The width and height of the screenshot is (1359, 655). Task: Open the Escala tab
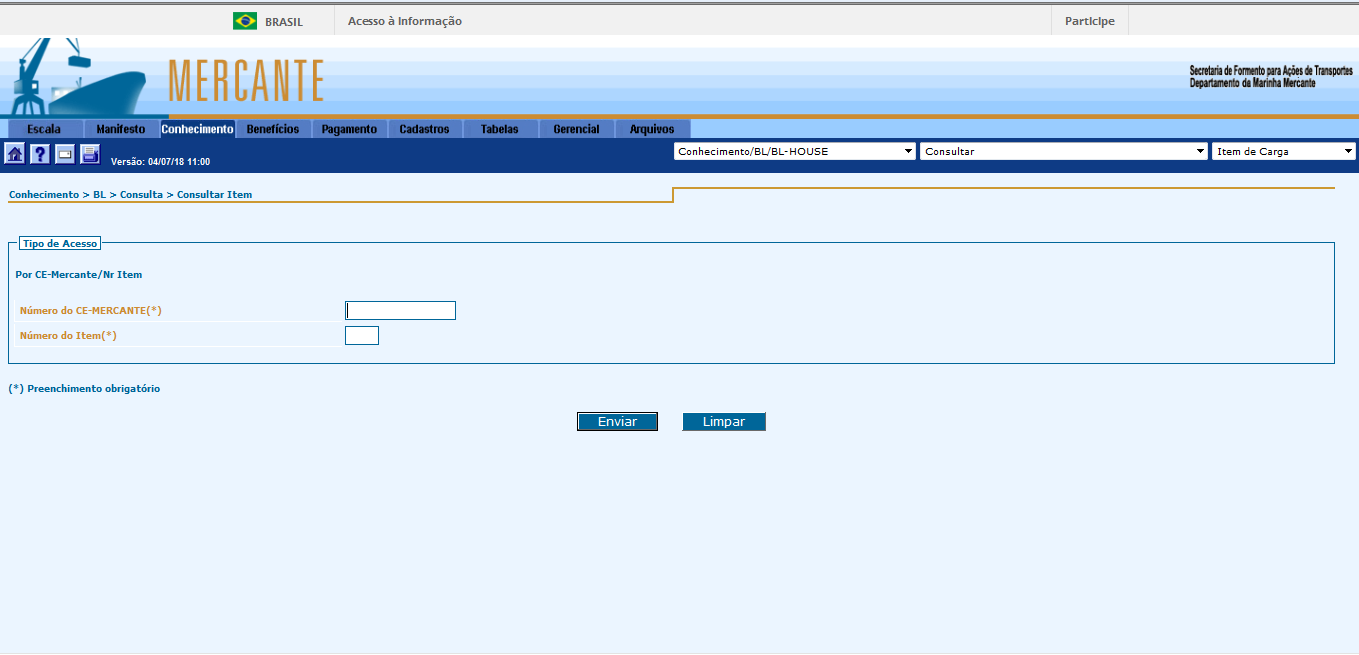(x=44, y=129)
